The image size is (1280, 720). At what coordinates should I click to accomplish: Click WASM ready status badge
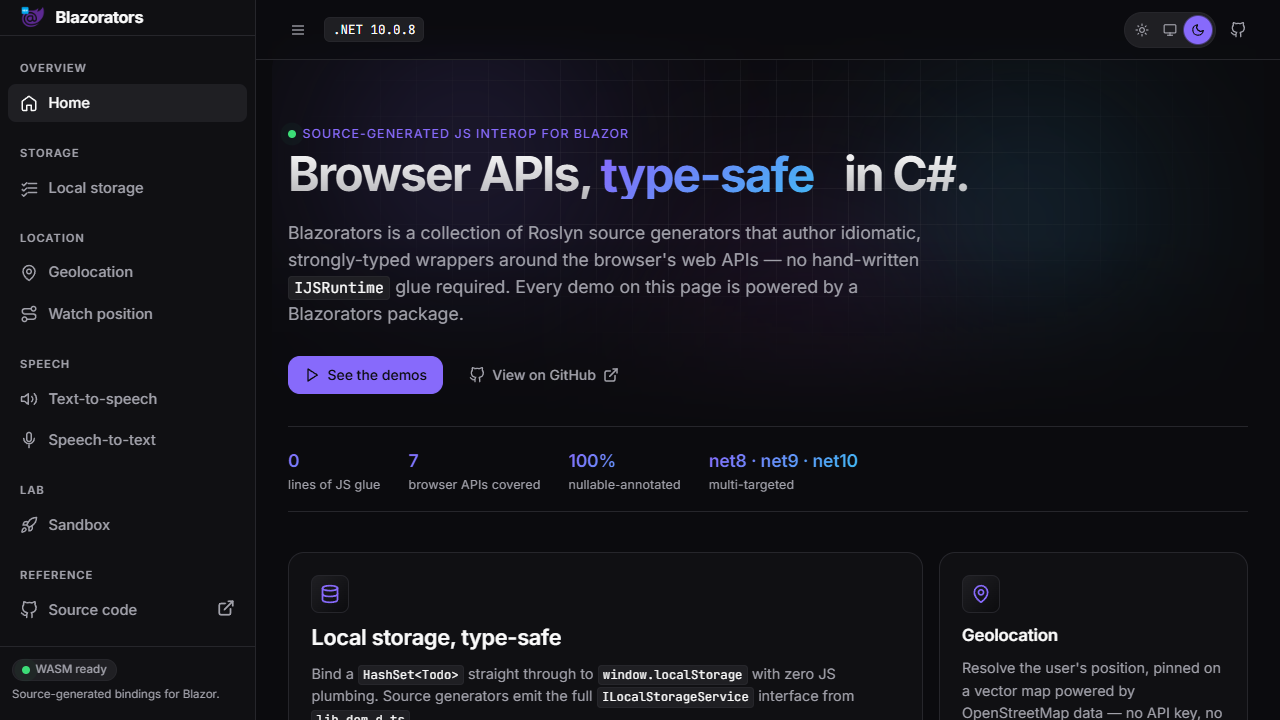click(65, 670)
